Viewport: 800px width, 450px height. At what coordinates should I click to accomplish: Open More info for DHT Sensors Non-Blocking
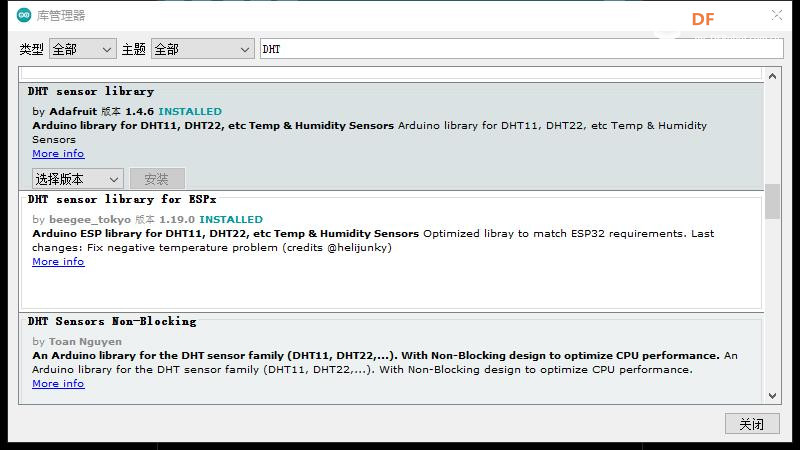tap(58, 384)
